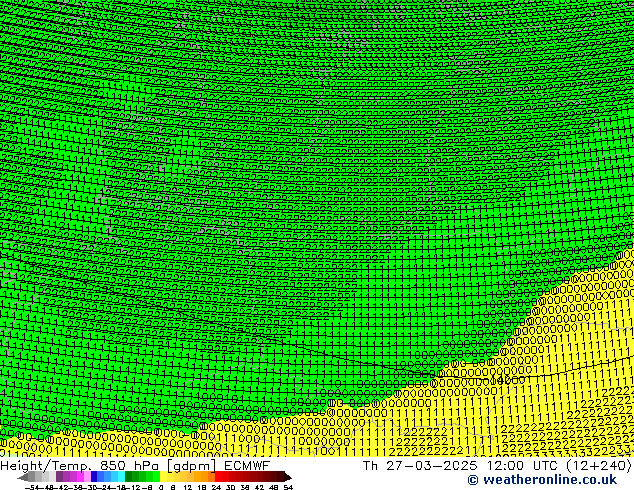Click the dark right arrow end of the color scale
The height and width of the screenshot is (490, 634).
click(288, 477)
